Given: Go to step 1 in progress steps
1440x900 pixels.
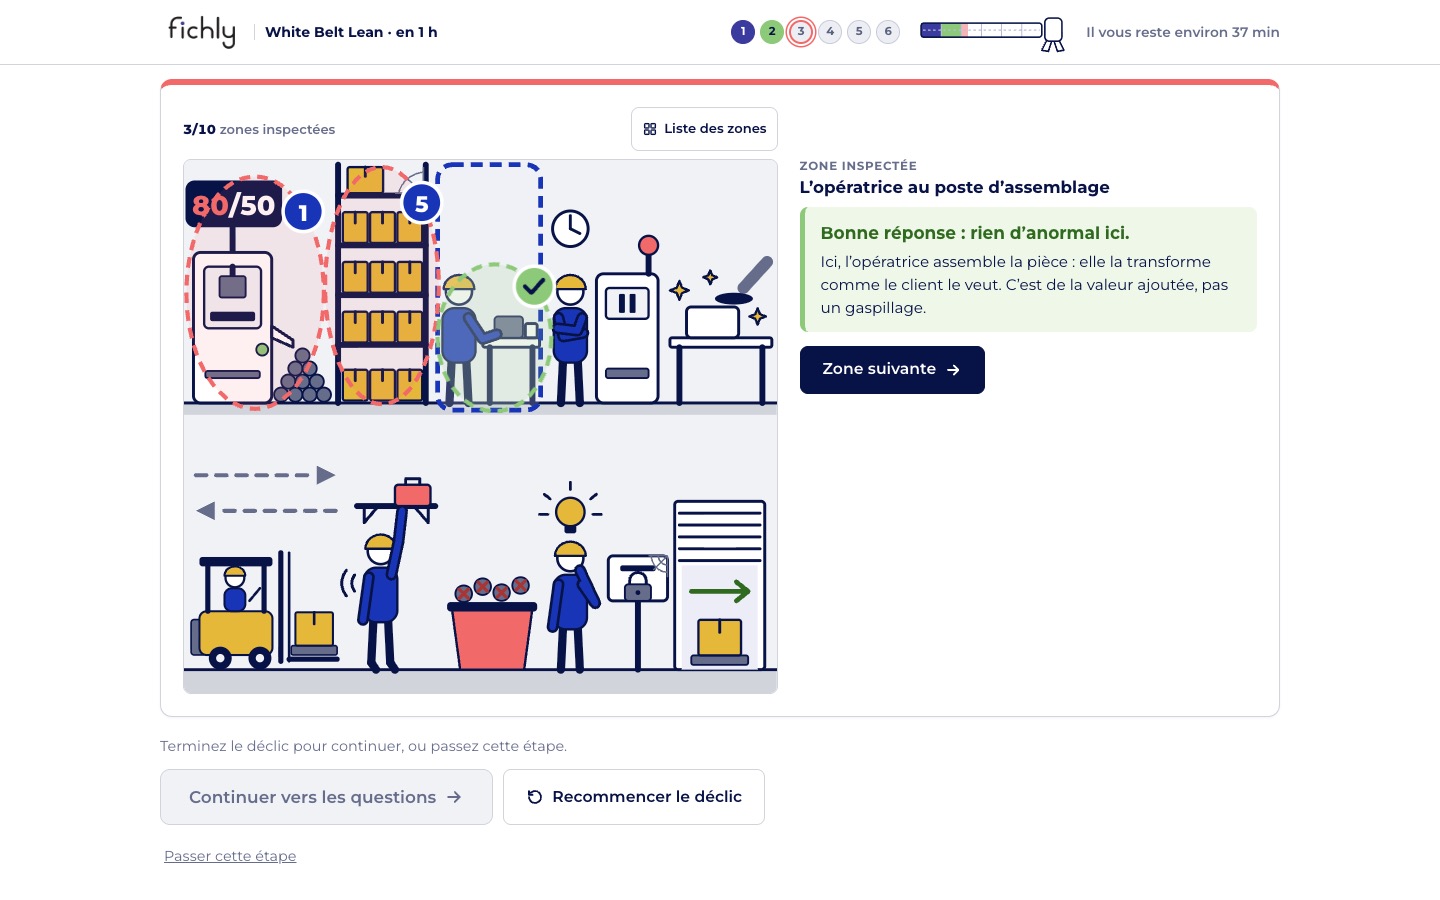Looking at the screenshot, I should click(743, 32).
